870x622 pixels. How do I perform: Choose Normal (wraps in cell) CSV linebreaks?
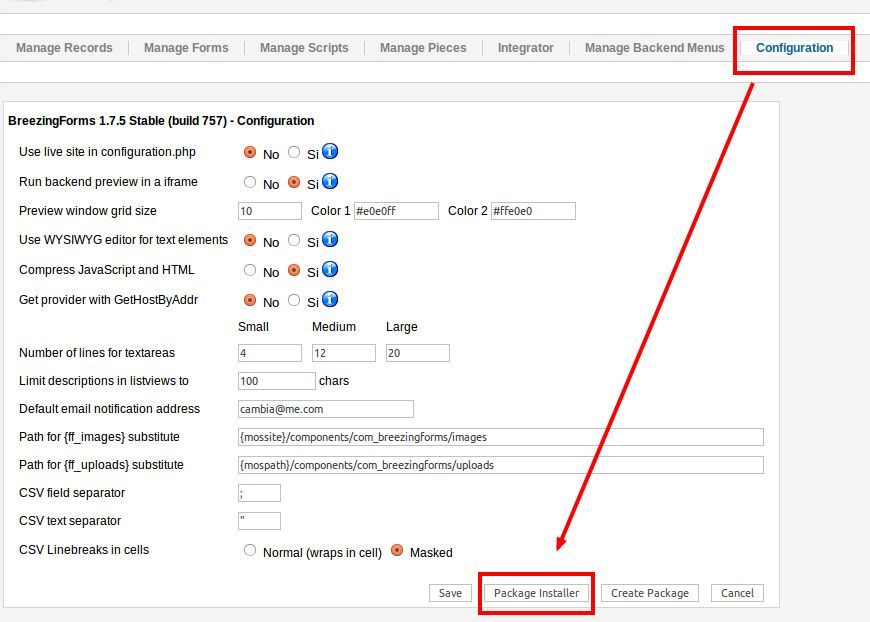[250, 550]
